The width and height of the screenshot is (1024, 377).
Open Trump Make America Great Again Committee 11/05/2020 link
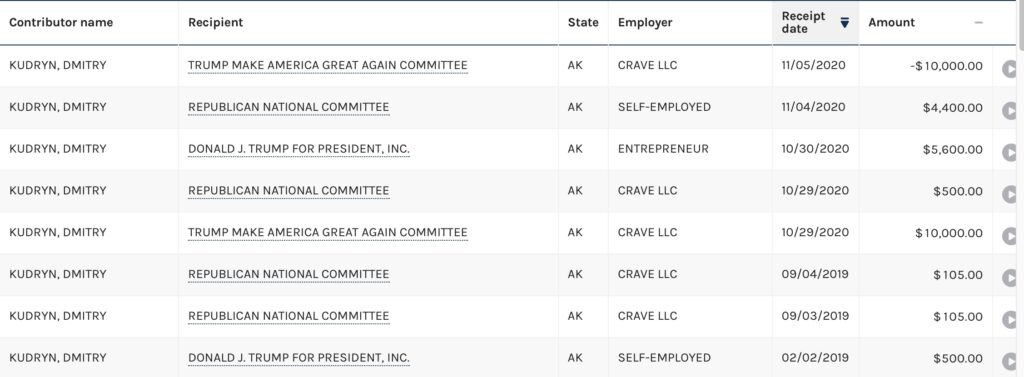coord(328,65)
